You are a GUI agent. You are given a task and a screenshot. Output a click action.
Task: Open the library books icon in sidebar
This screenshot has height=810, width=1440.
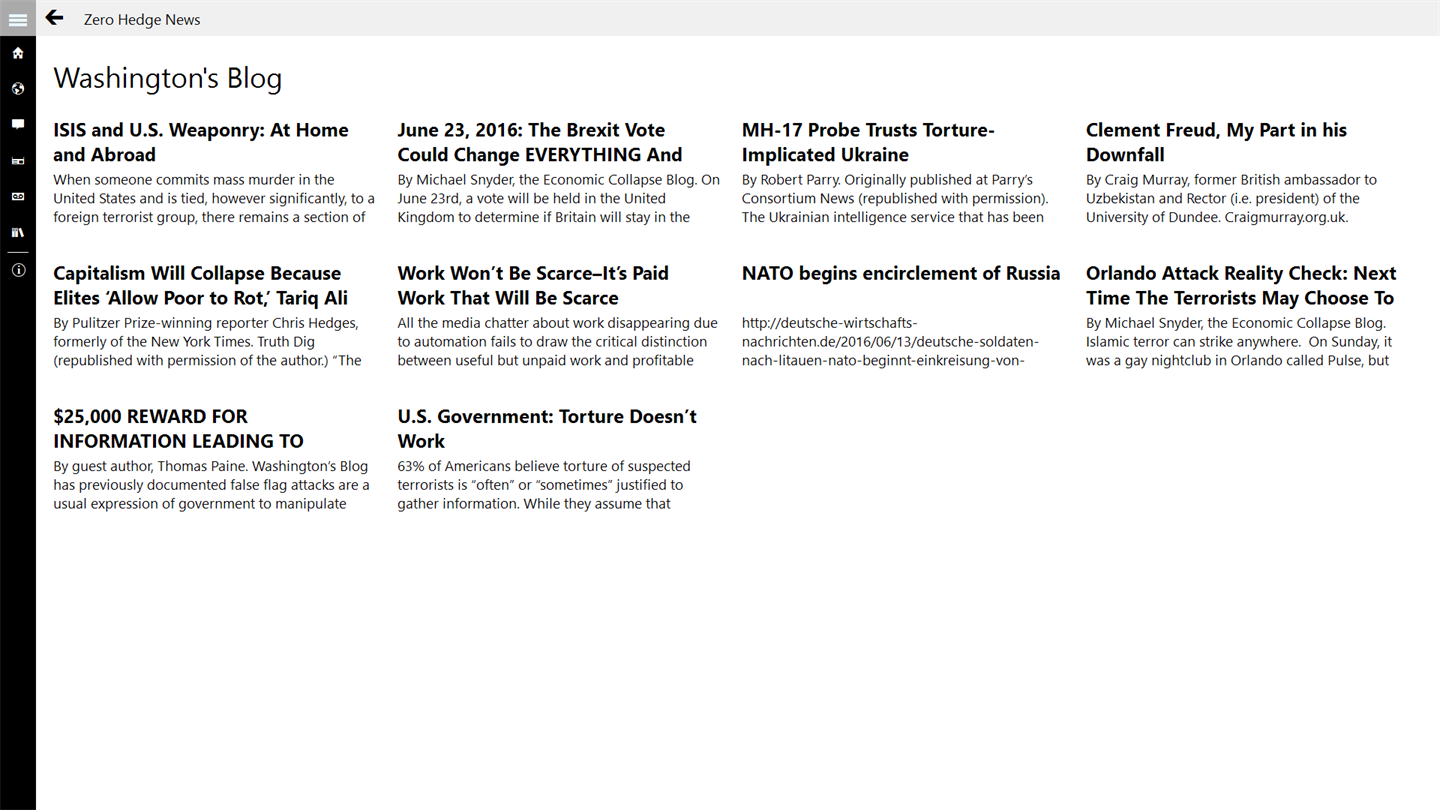[x=18, y=233]
